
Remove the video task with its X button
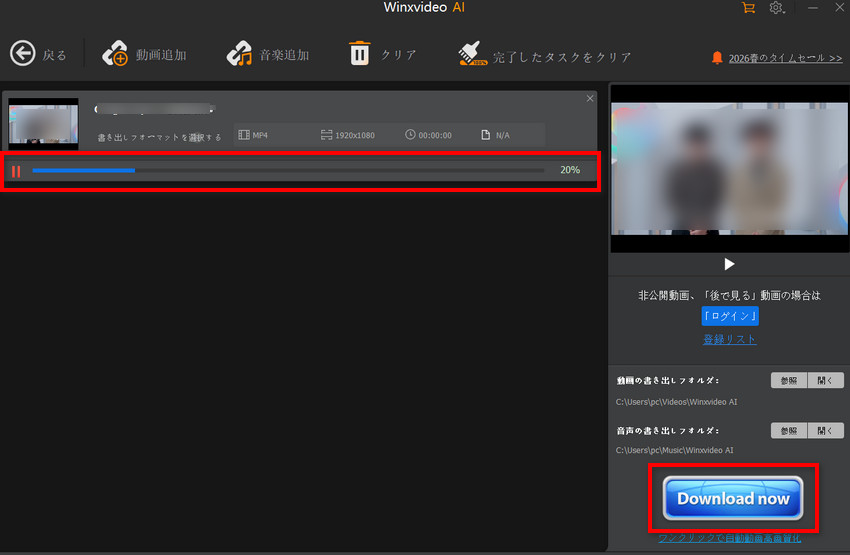(x=590, y=98)
